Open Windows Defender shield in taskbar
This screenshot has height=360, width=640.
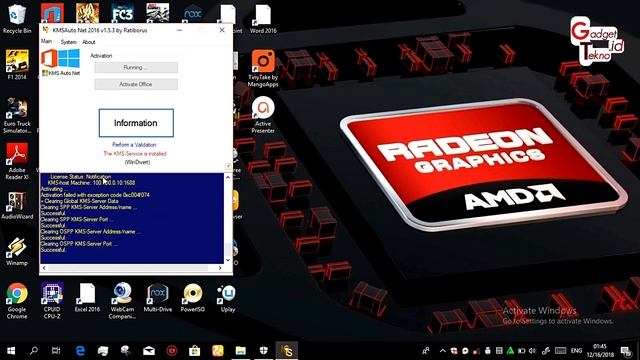point(263,351)
